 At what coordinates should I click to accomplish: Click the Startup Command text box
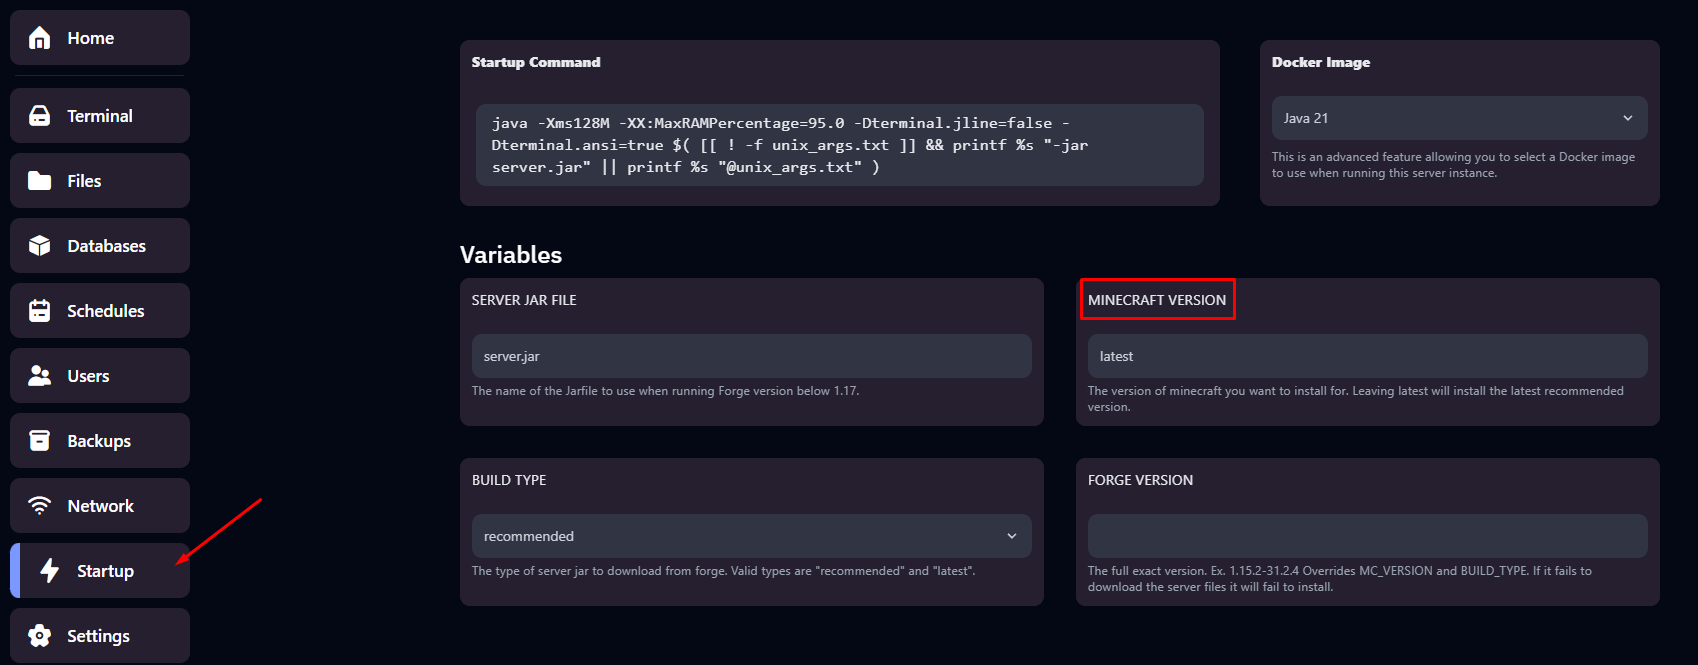pos(838,145)
